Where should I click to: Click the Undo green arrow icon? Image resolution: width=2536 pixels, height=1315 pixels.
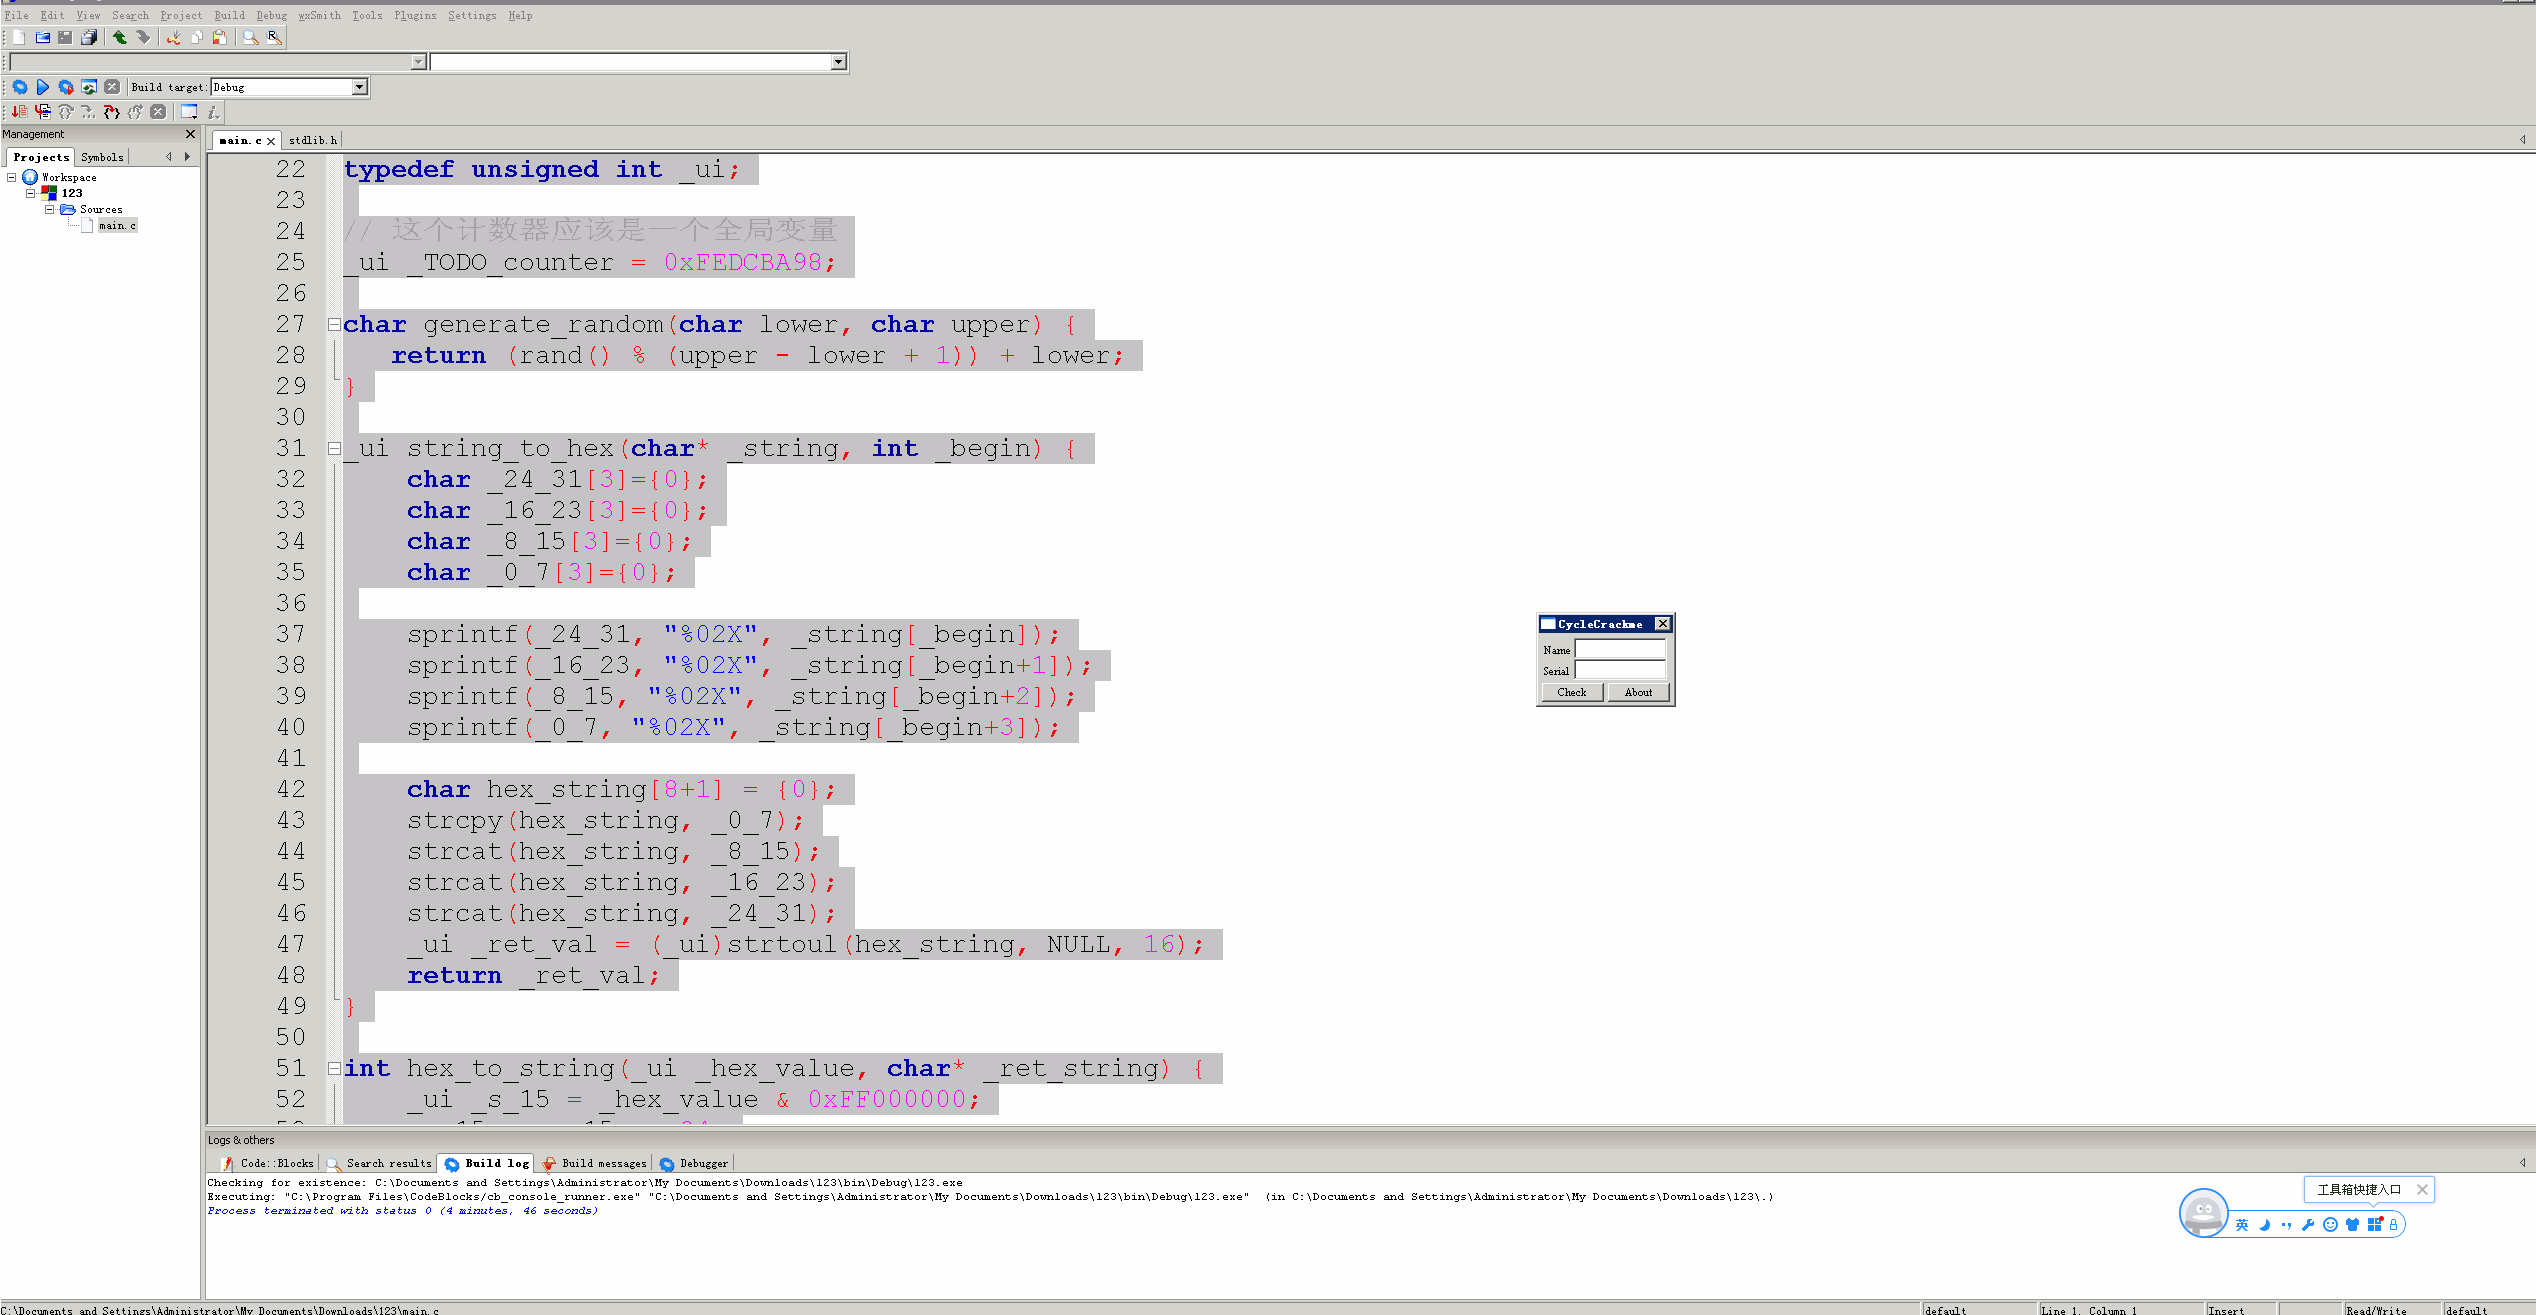pyautogui.click(x=119, y=37)
